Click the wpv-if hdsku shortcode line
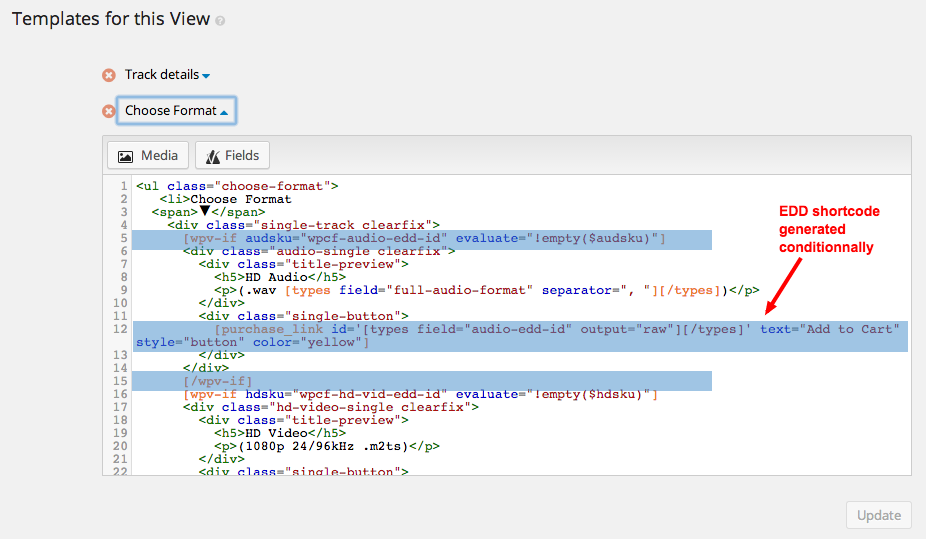Image resolution: width=926 pixels, height=539 pixels. (x=420, y=394)
